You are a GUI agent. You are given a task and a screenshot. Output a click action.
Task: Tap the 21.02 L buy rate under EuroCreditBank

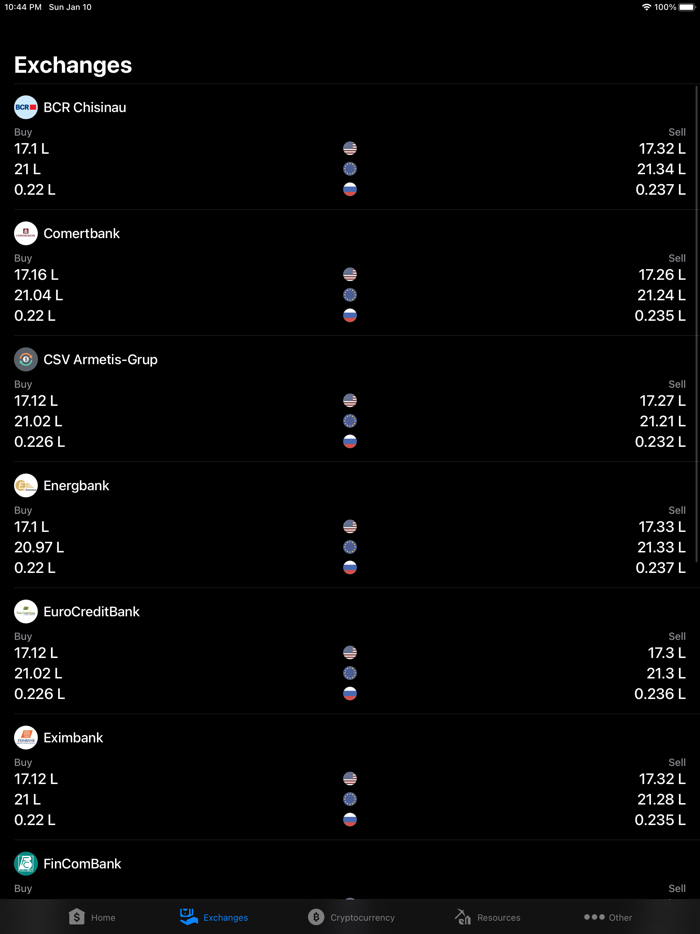pyautogui.click(x=38, y=673)
